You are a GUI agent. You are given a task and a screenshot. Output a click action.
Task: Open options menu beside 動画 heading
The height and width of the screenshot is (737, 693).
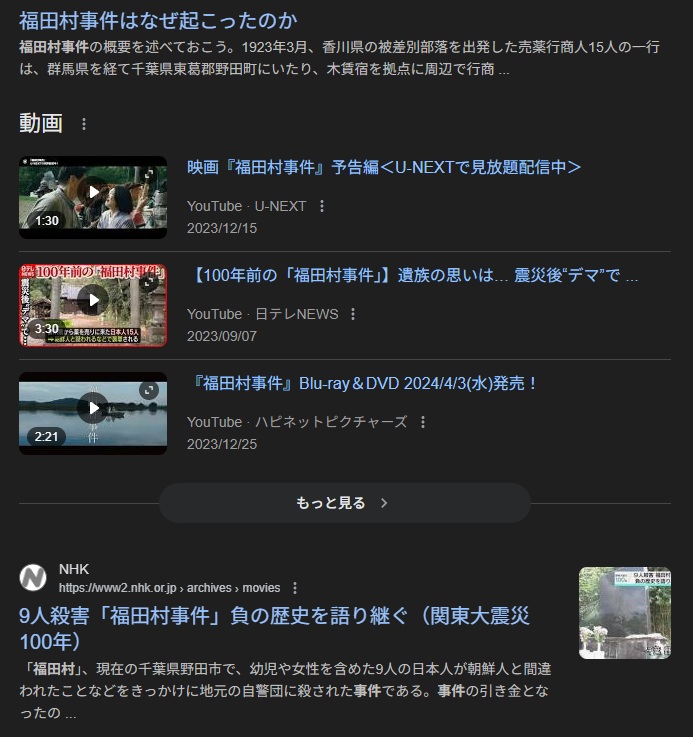(84, 124)
